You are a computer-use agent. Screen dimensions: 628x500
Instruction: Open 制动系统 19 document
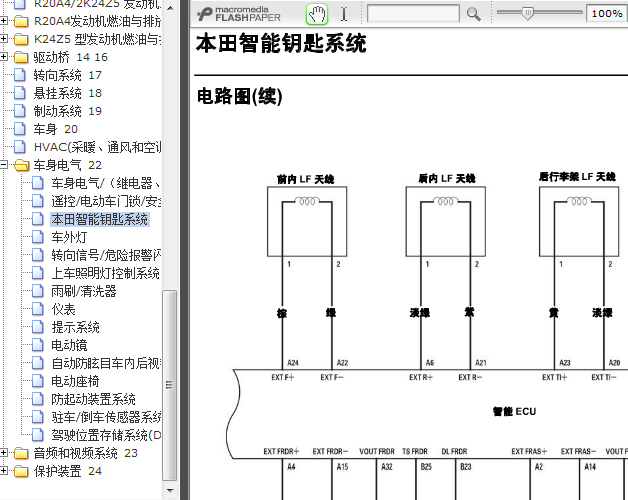pyautogui.click(x=68, y=111)
